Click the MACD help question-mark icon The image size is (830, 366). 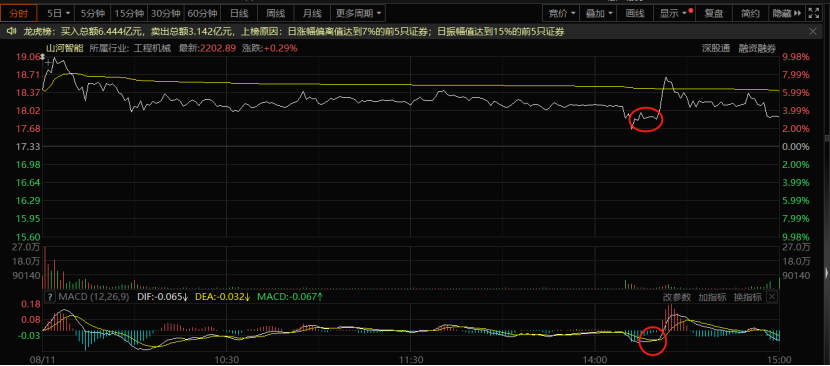tap(50, 297)
